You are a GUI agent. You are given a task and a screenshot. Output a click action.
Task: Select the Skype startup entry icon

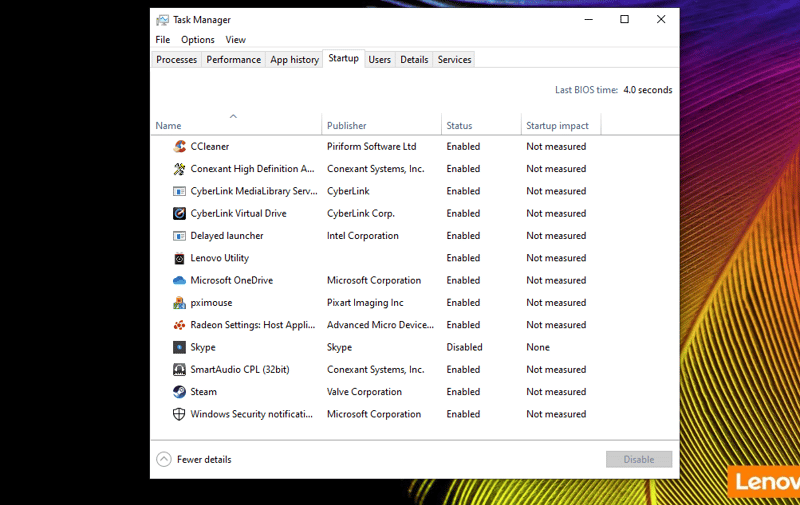179,348
